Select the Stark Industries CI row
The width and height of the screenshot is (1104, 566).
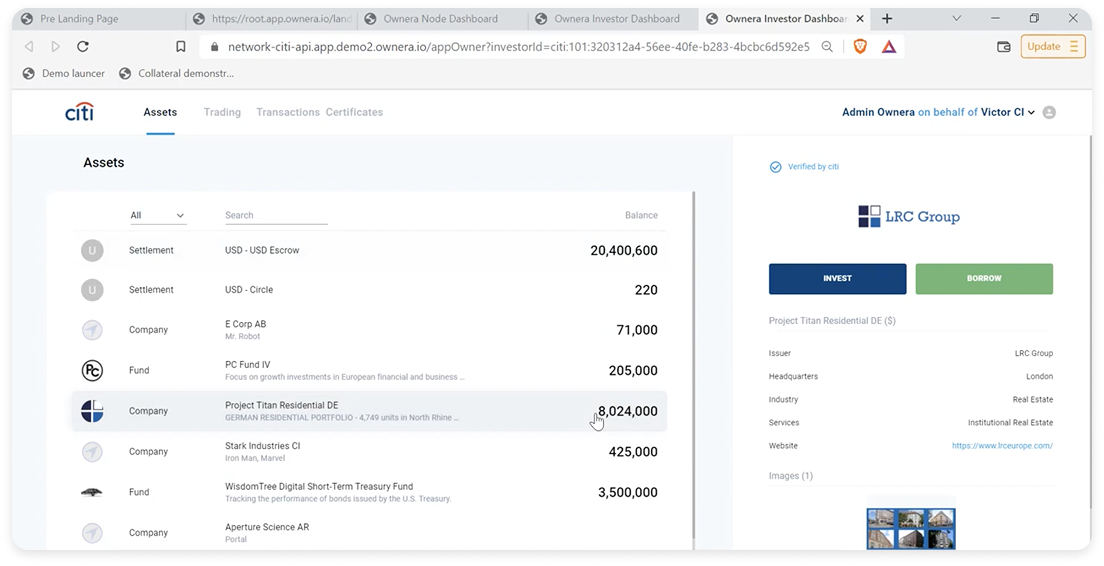(x=370, y=451)
